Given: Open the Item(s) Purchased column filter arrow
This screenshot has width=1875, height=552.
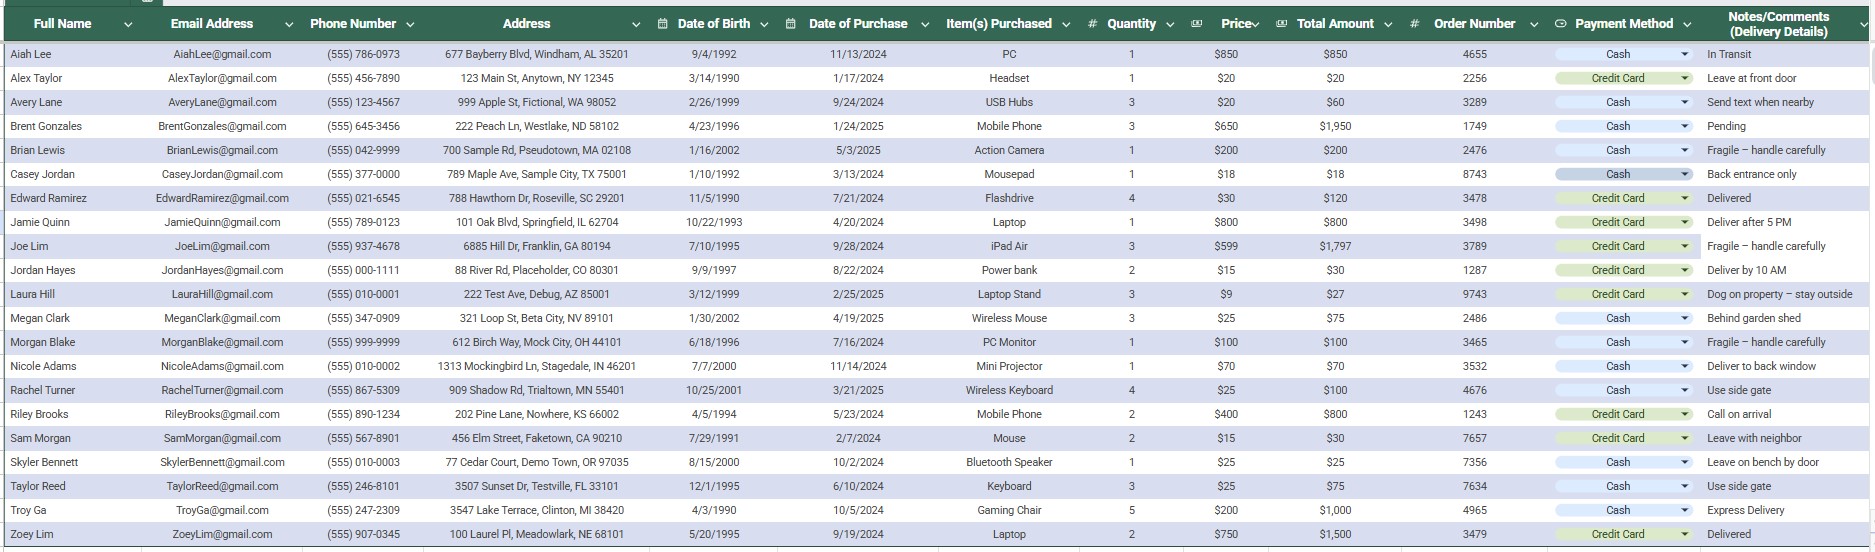Looking at the screenshot, I should point(1066,25).
